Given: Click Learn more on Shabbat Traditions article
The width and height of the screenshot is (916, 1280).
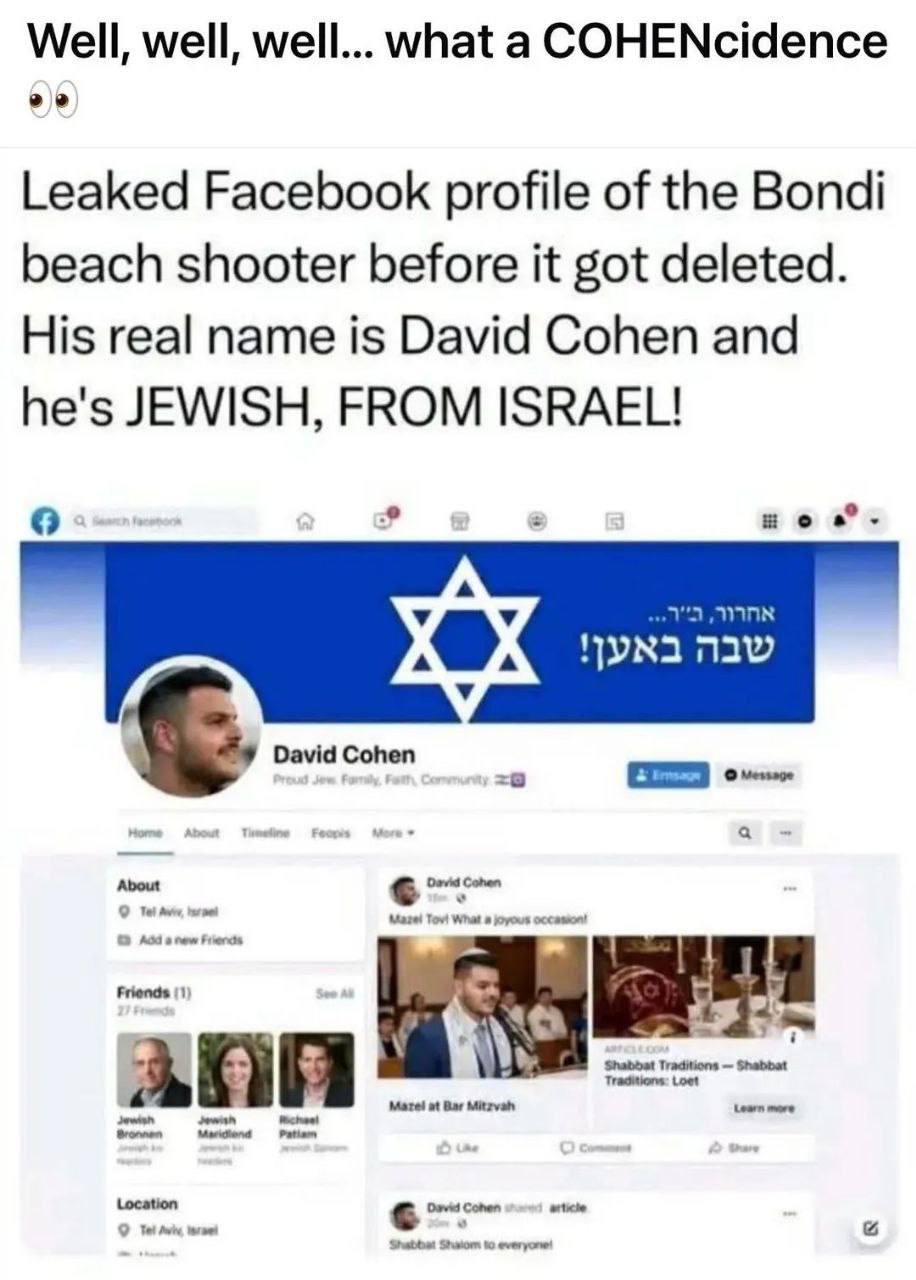Looking at the screenshot, I should pos(764,1108).
